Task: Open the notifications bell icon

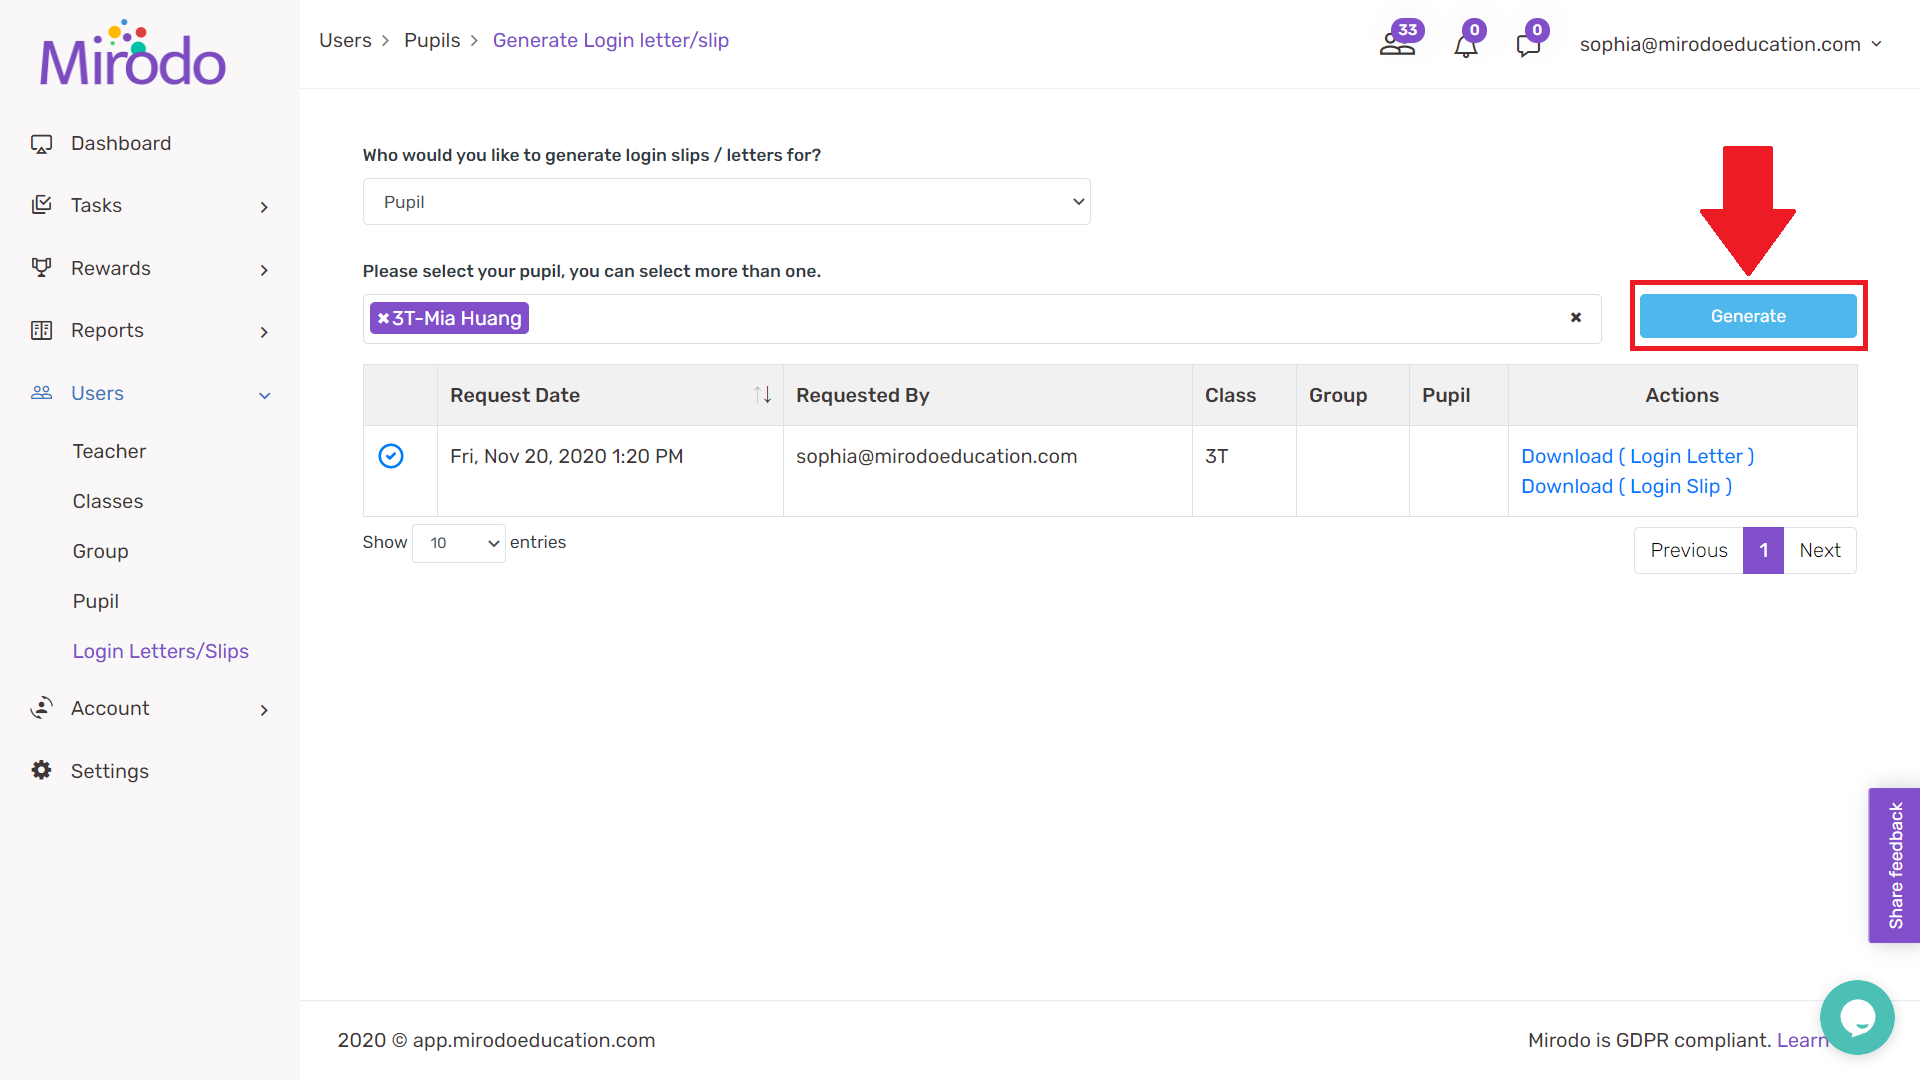Action: coord(1466,46)
